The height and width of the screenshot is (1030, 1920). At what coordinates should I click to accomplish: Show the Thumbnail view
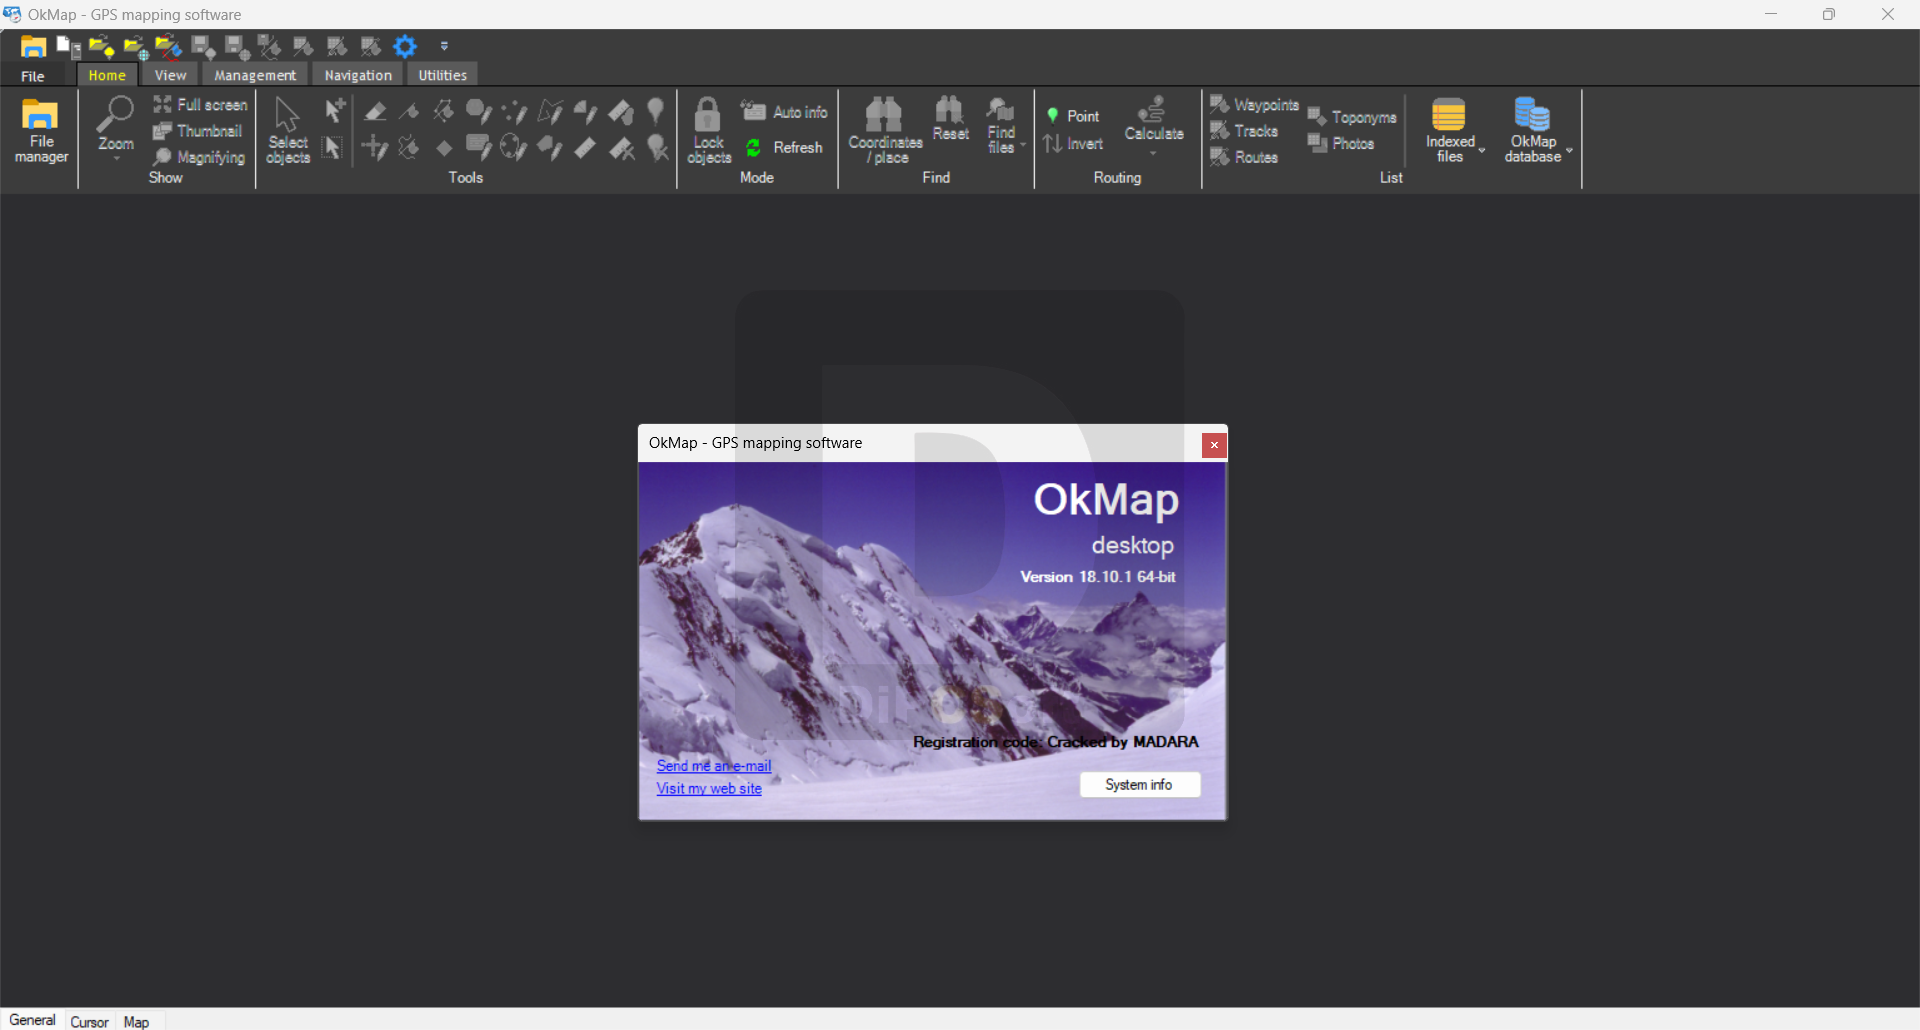(197, 131)
